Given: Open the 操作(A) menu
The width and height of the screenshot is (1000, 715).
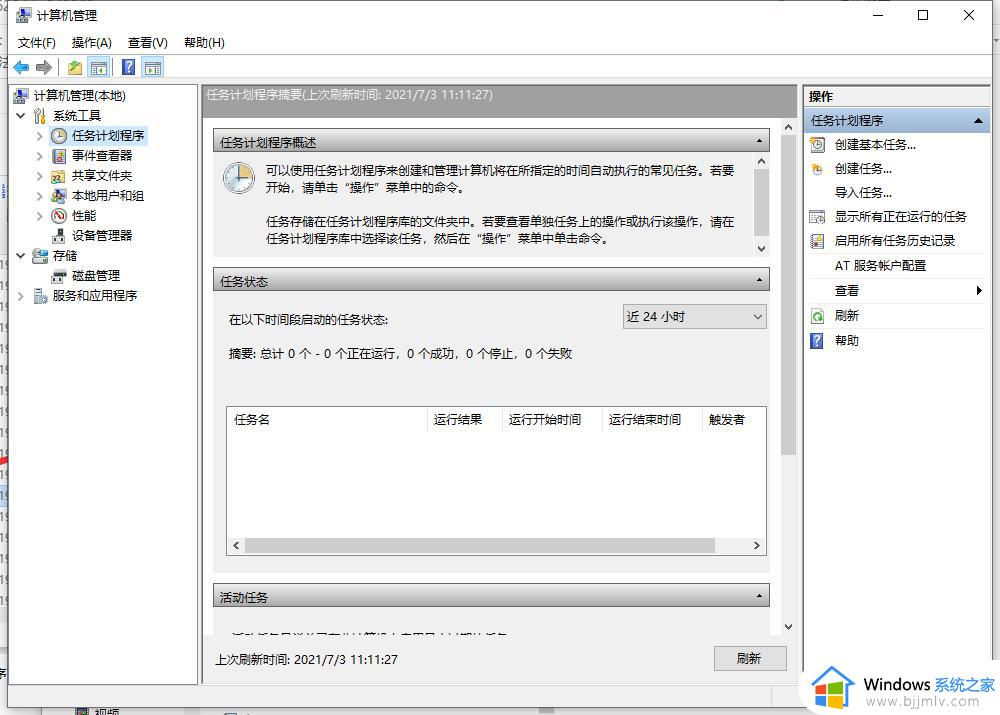Looking at the screenshot, I should tap(92, 43).
